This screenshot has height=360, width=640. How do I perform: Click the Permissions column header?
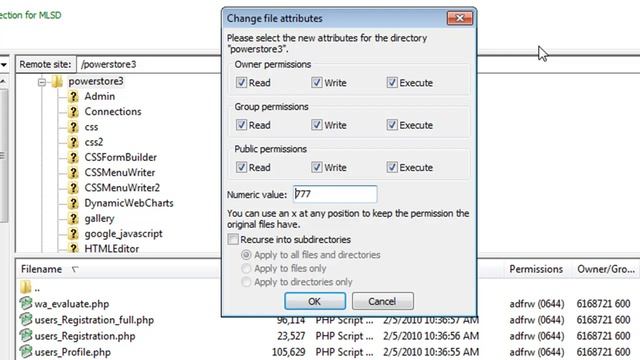tap(536, 269)
